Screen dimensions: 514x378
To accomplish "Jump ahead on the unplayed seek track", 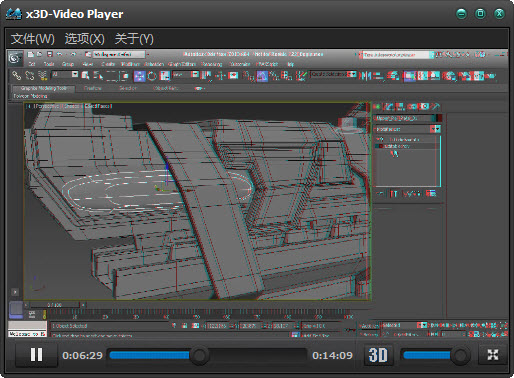I will pos(257,355).
